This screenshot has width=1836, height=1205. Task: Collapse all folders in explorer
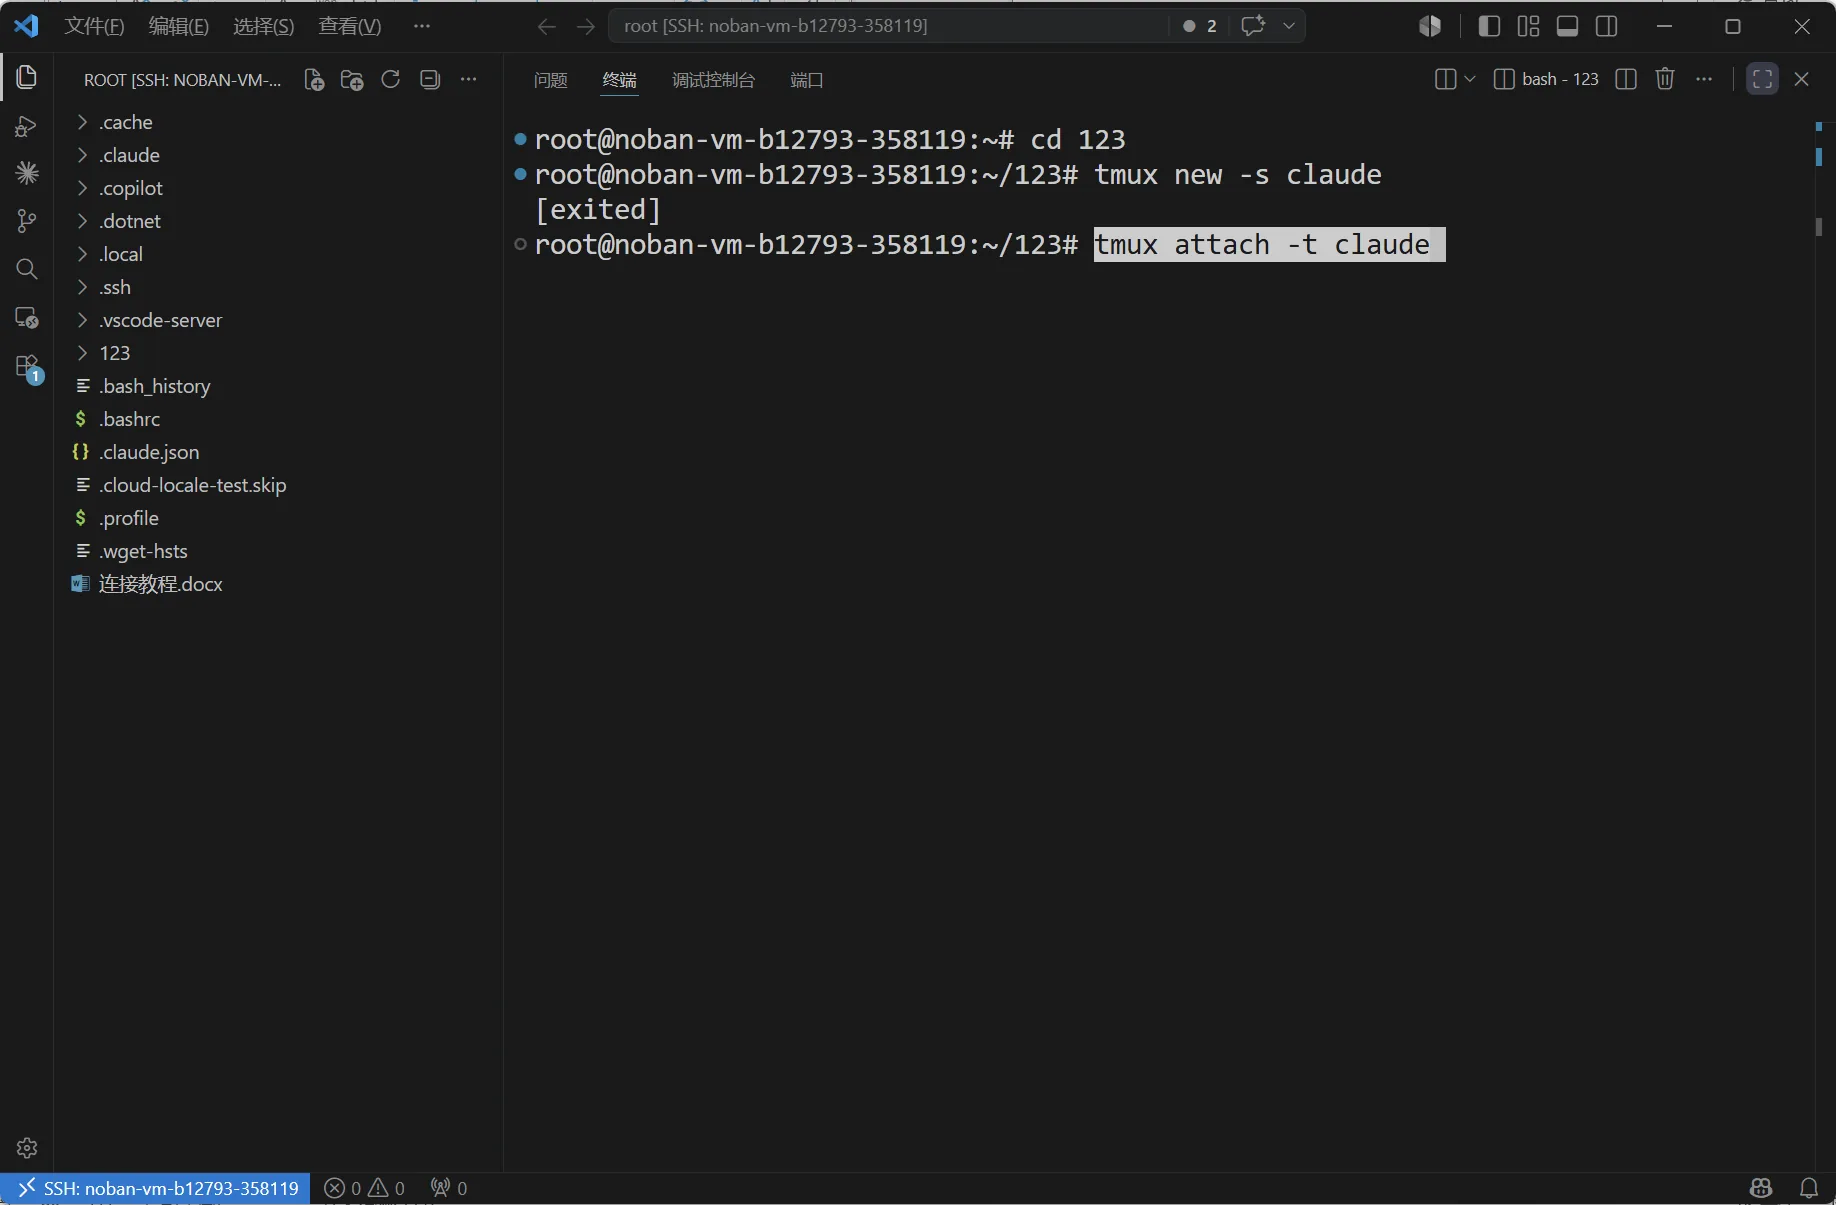point(430,80)
